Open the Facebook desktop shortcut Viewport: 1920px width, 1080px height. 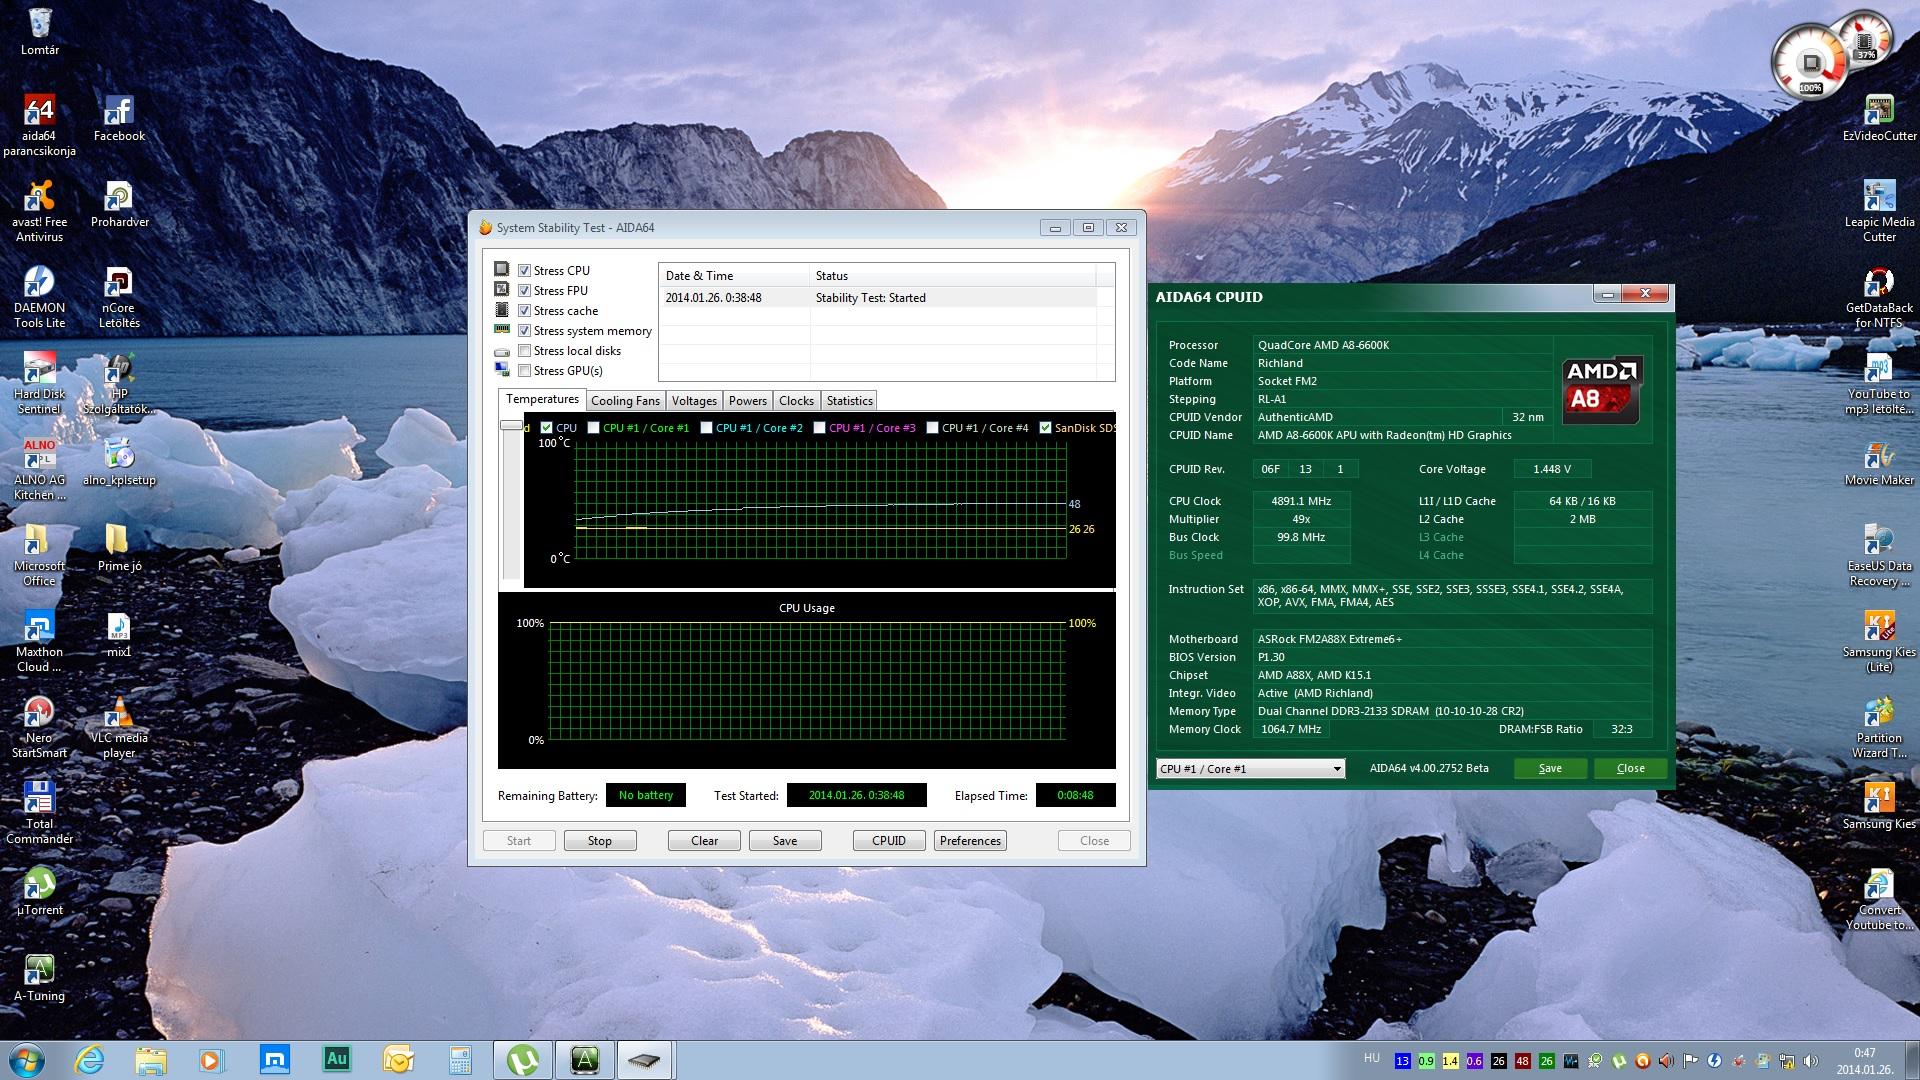(119, 118)
